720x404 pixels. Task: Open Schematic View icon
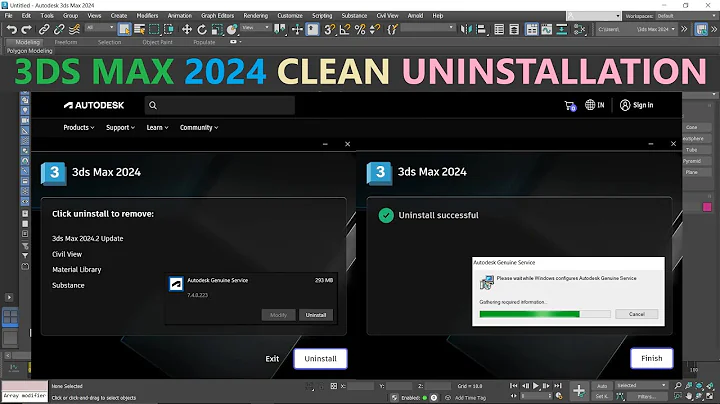pyautogui.click(x=562, y=29)
